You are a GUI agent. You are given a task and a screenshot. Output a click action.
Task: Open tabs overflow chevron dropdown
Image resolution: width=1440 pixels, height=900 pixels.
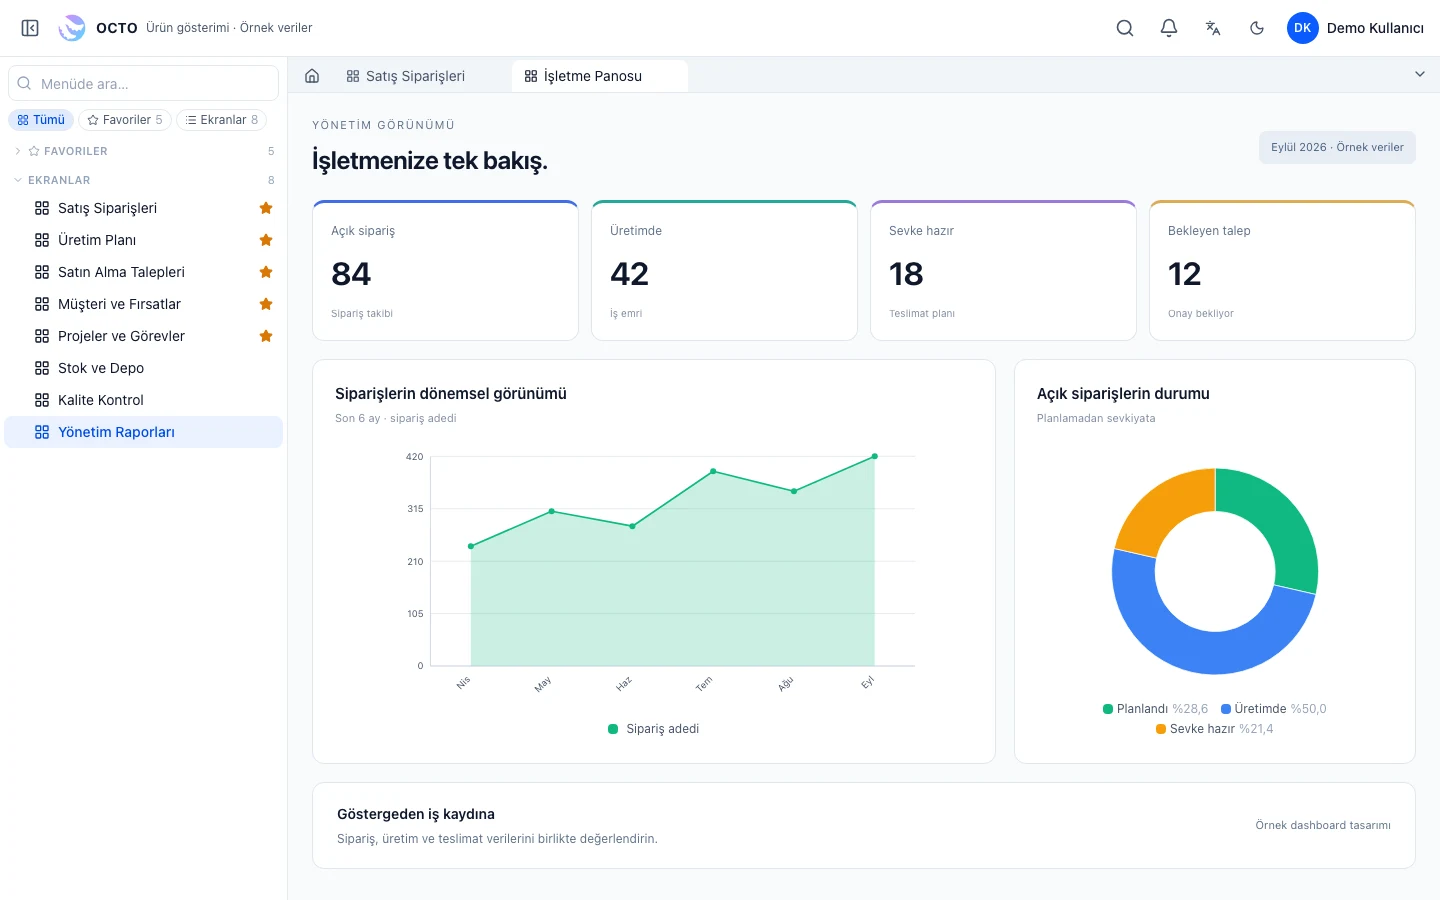coord(1419,75)
